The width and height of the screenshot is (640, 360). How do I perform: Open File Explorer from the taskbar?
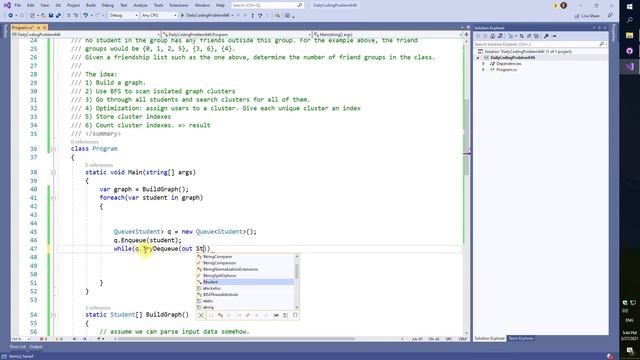629,36
